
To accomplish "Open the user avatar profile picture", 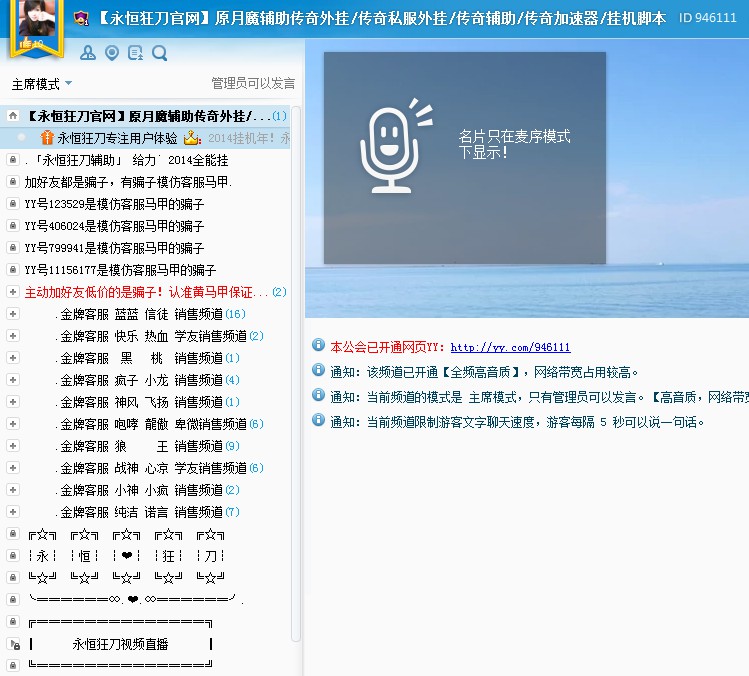I will [x=37, y=19].
